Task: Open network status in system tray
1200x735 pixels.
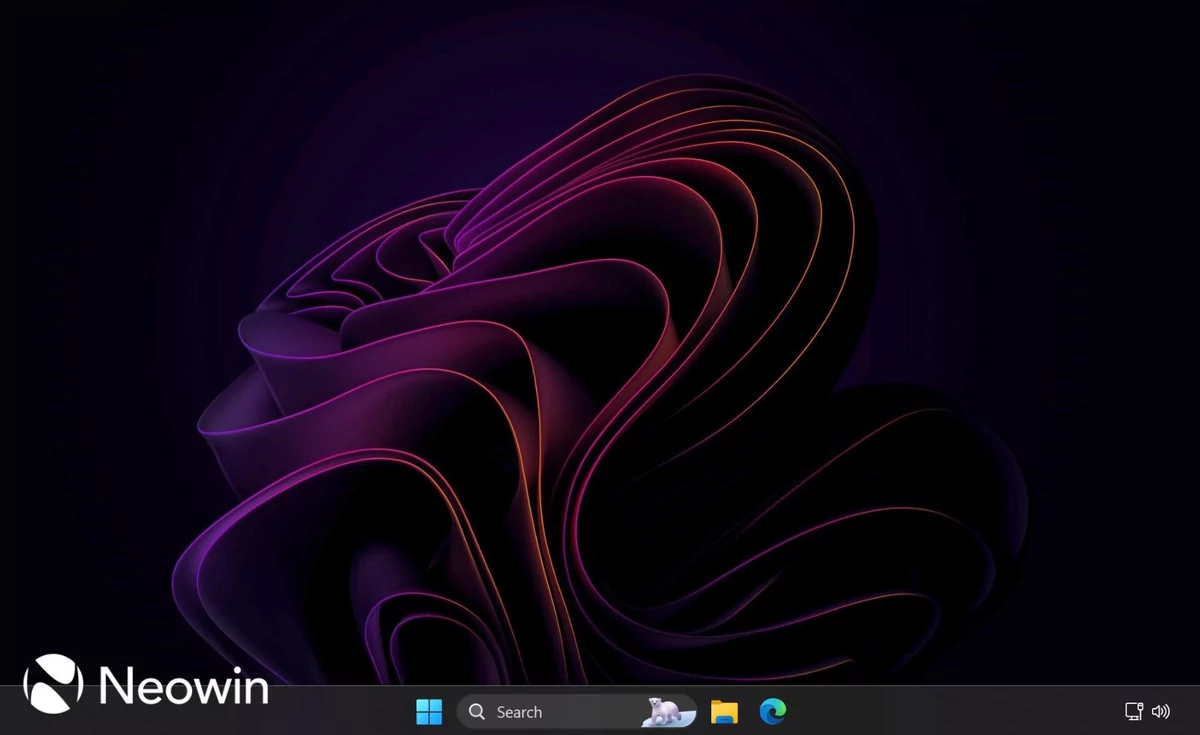Action: click(1134, 712)
